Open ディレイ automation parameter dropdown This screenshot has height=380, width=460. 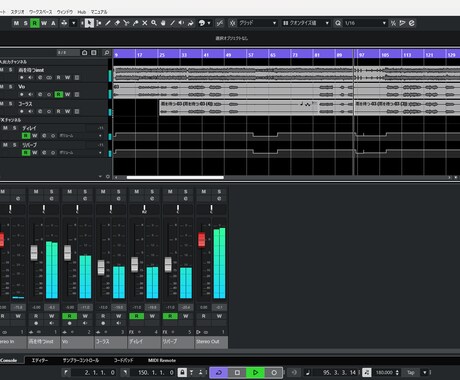pyautogui.click(x=100, y=136)
